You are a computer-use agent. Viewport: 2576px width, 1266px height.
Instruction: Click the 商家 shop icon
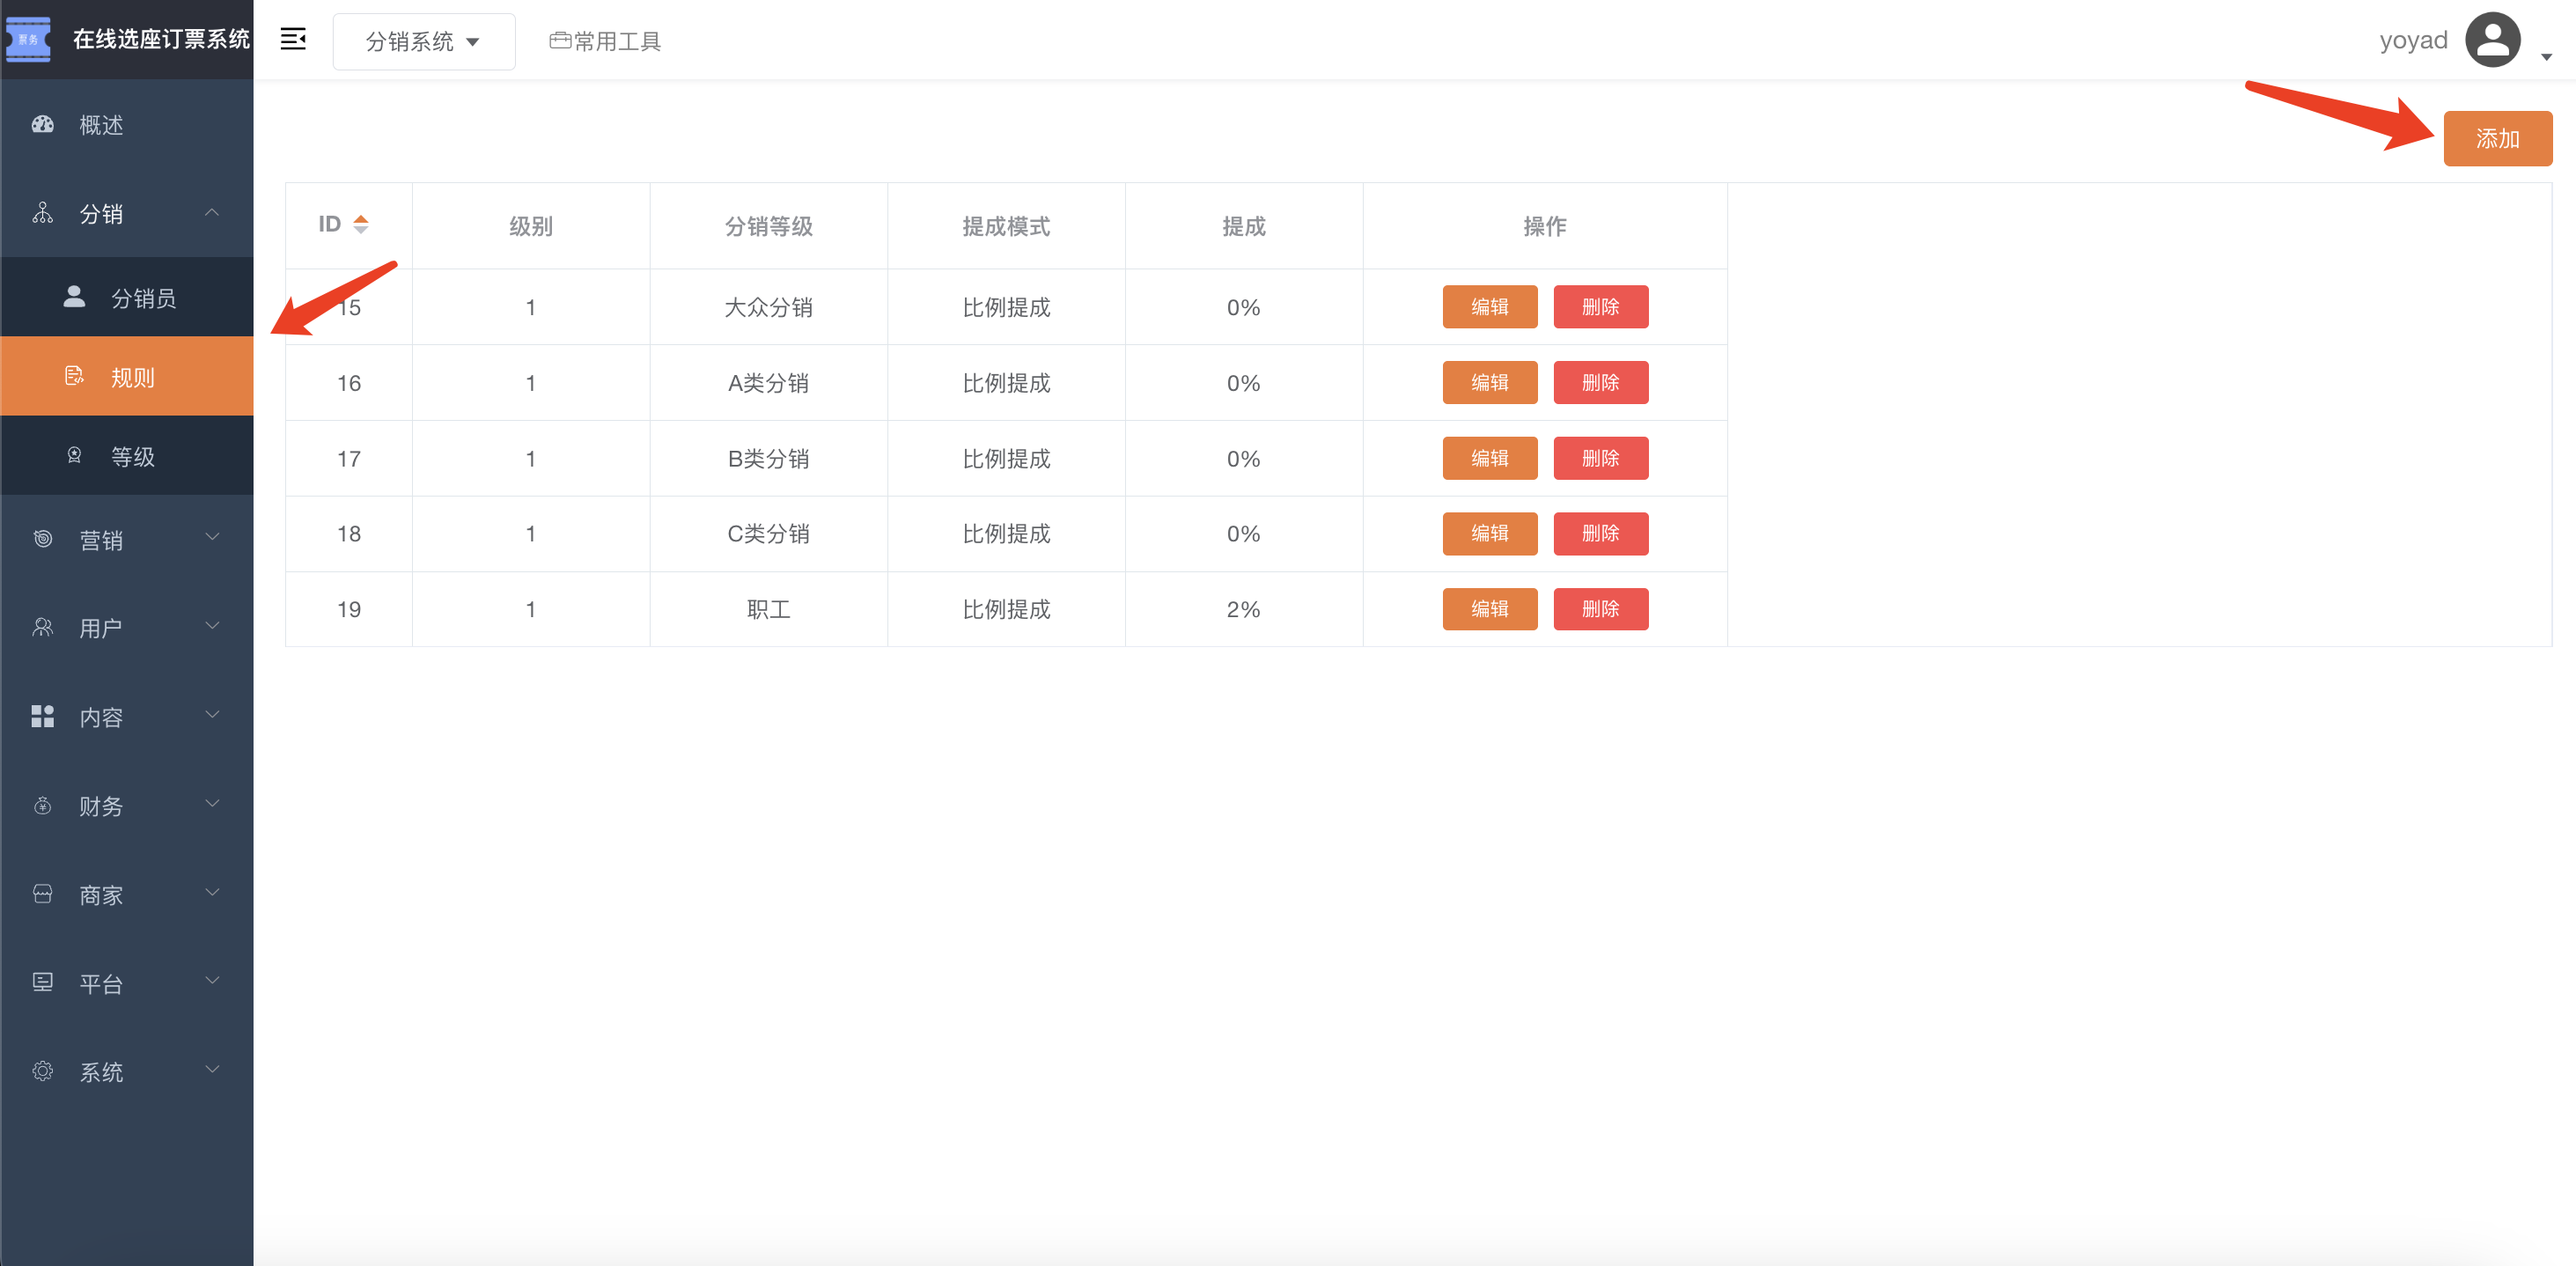(42, 893)
